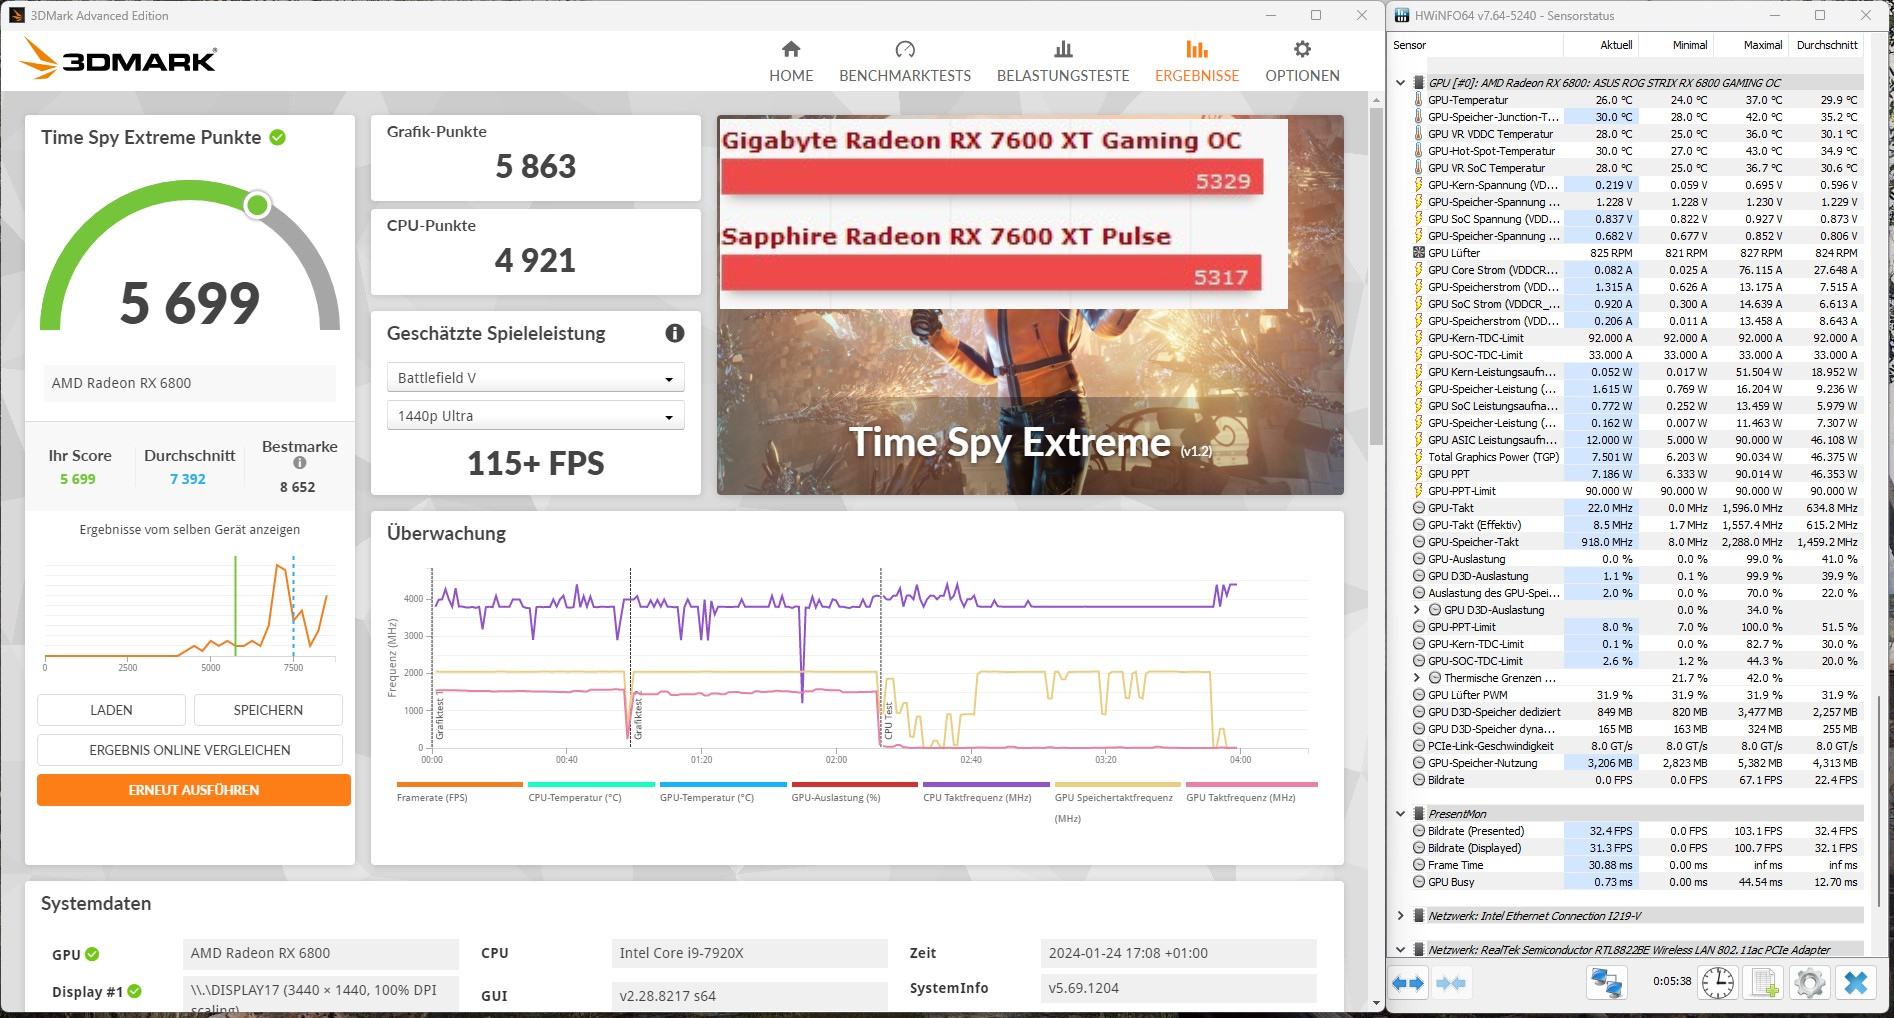Switch to BENCHMARKTESTS tab
The width and height of the screenshot is (1894, 1018).
pos(905,62)
